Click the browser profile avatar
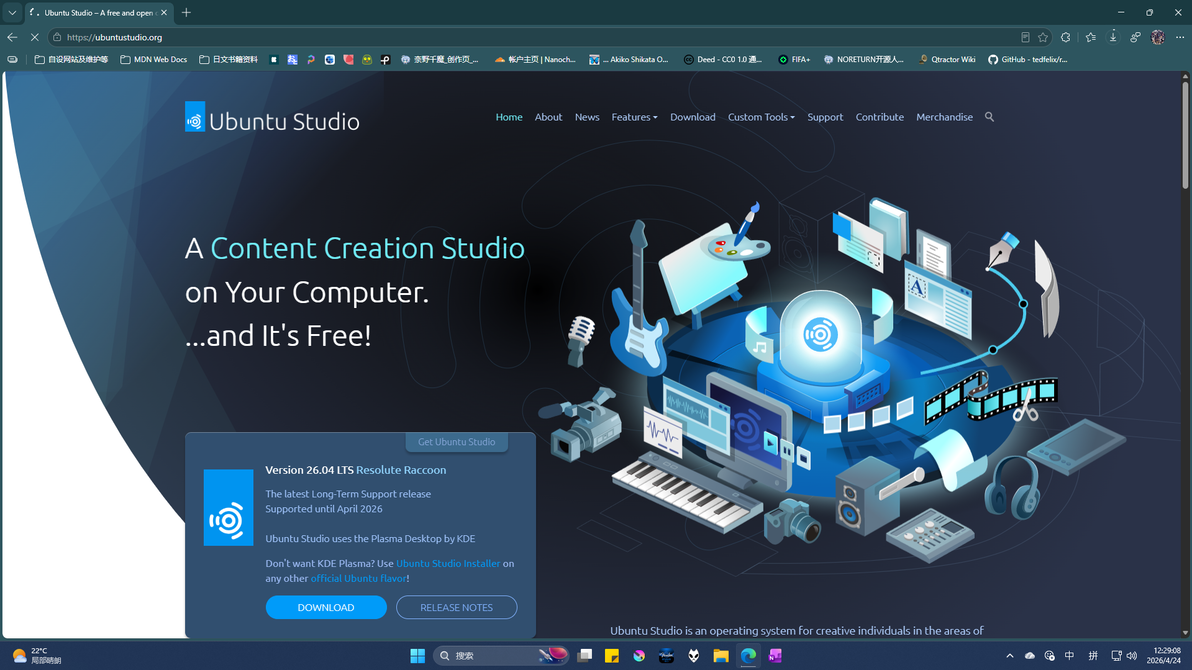The height and width of the screenshot is (670, 1192). point(1158,37)
